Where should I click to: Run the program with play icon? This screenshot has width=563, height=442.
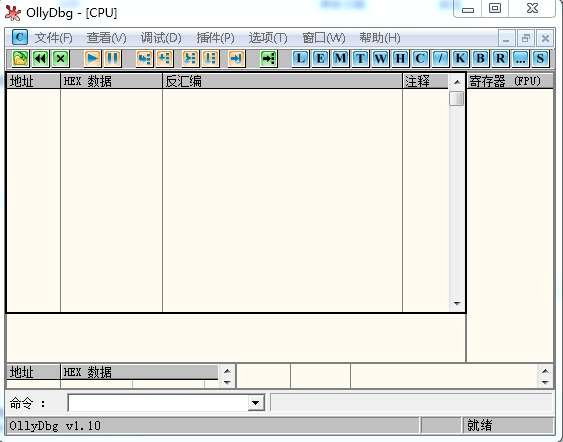click(93, 59)
